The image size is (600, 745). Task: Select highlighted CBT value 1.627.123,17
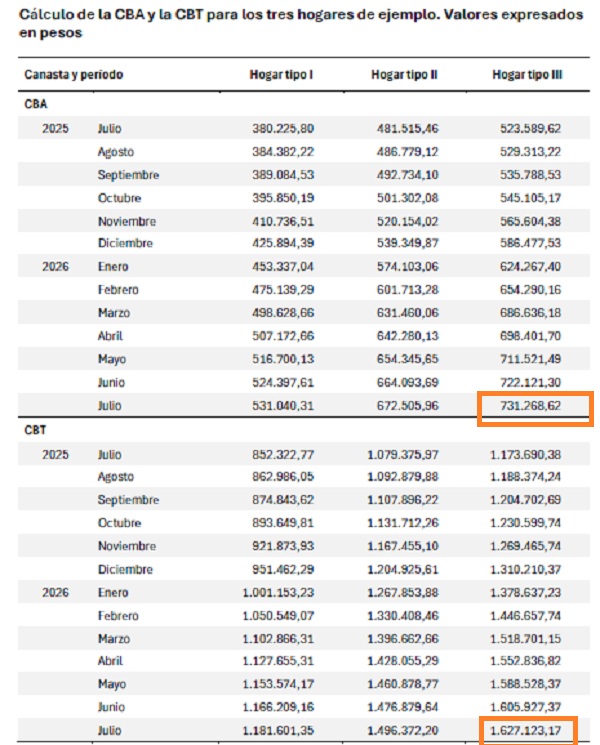coord(525,730)
